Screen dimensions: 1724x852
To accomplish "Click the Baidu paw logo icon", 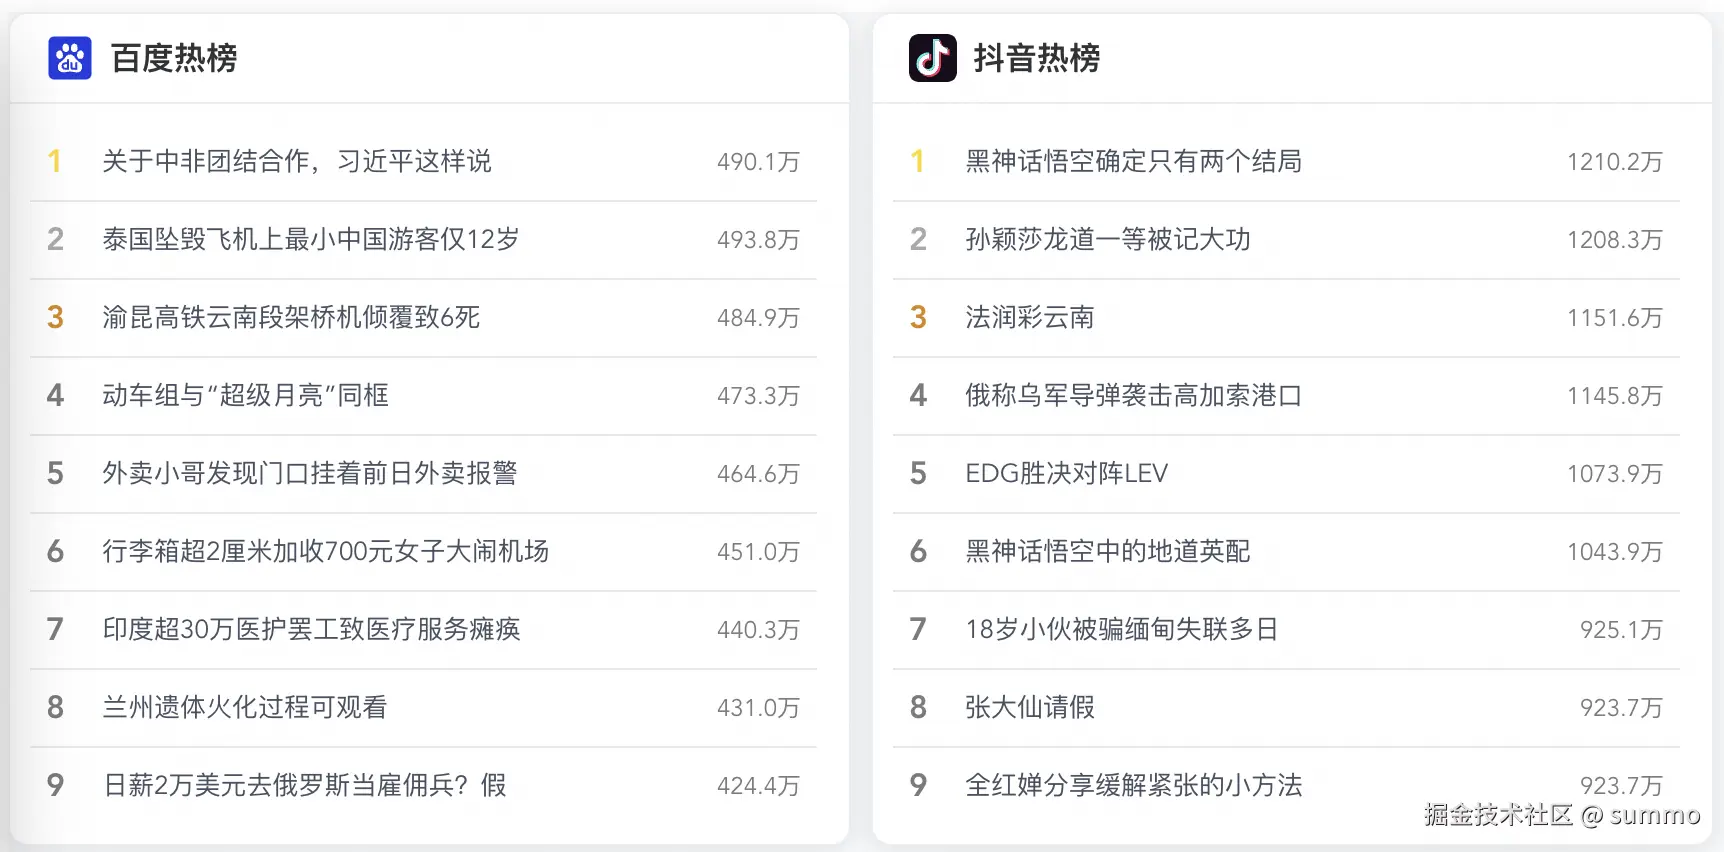I will [x=70, y=58].
